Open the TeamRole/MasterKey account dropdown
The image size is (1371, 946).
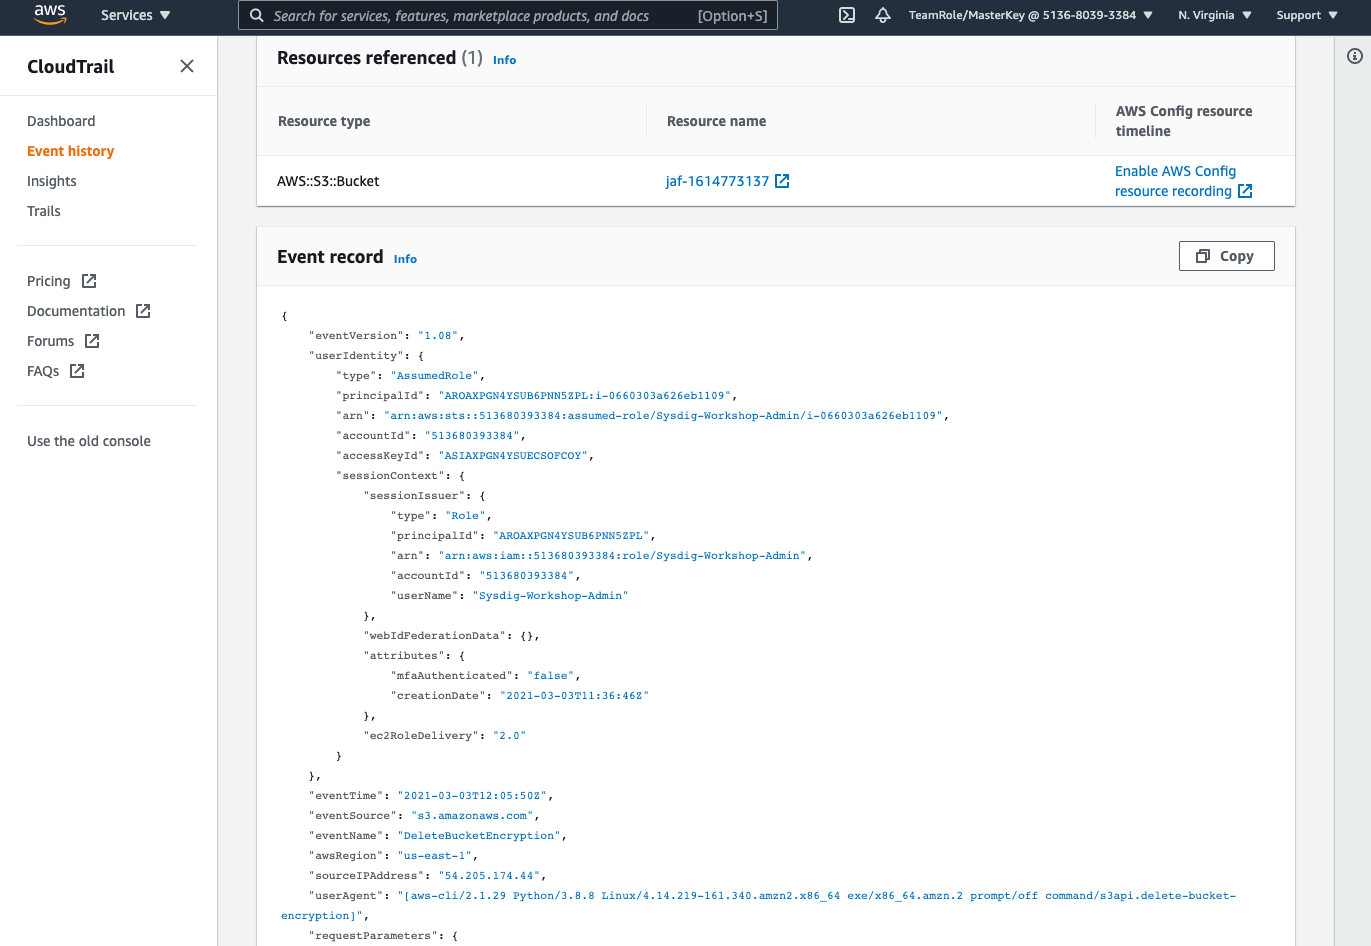[x=1031, y=15]
